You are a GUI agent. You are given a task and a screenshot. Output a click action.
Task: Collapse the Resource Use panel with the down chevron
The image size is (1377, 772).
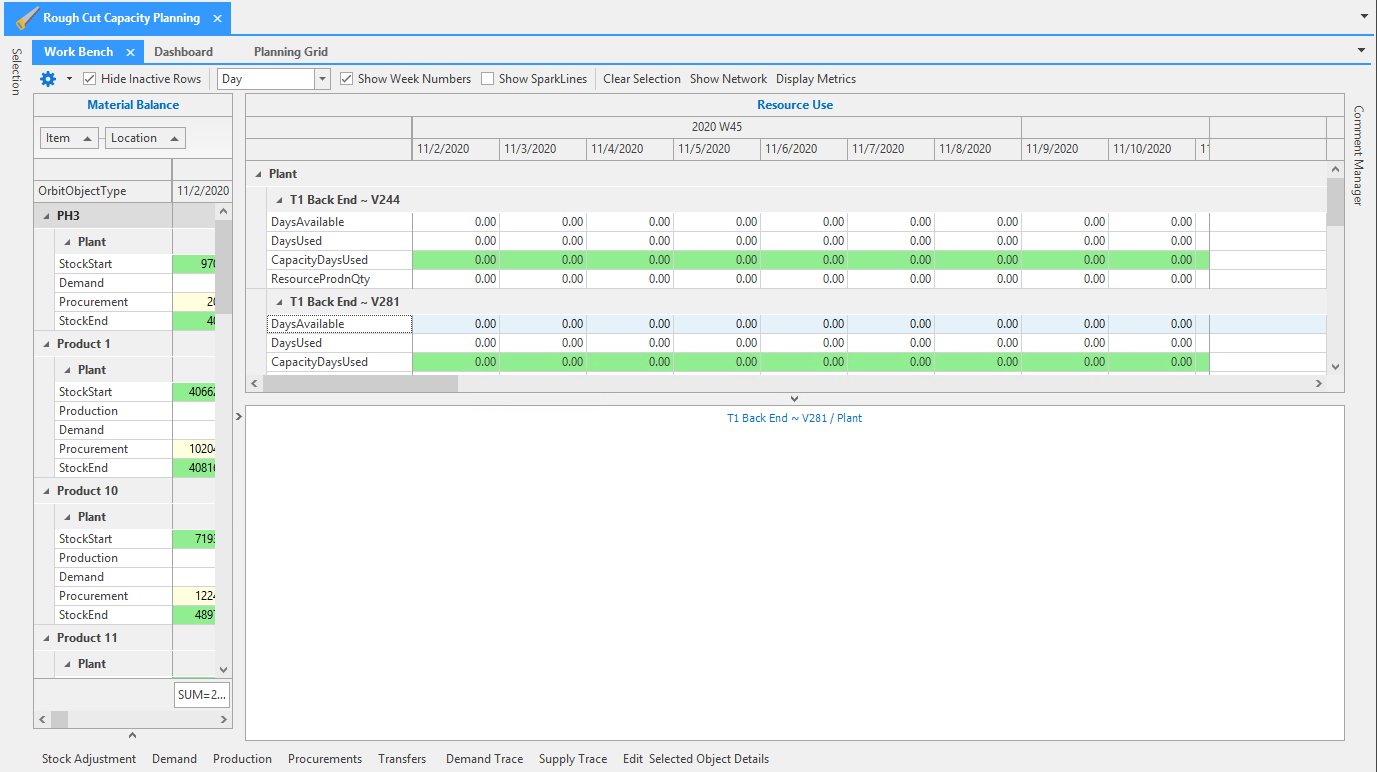pos(795,399)
